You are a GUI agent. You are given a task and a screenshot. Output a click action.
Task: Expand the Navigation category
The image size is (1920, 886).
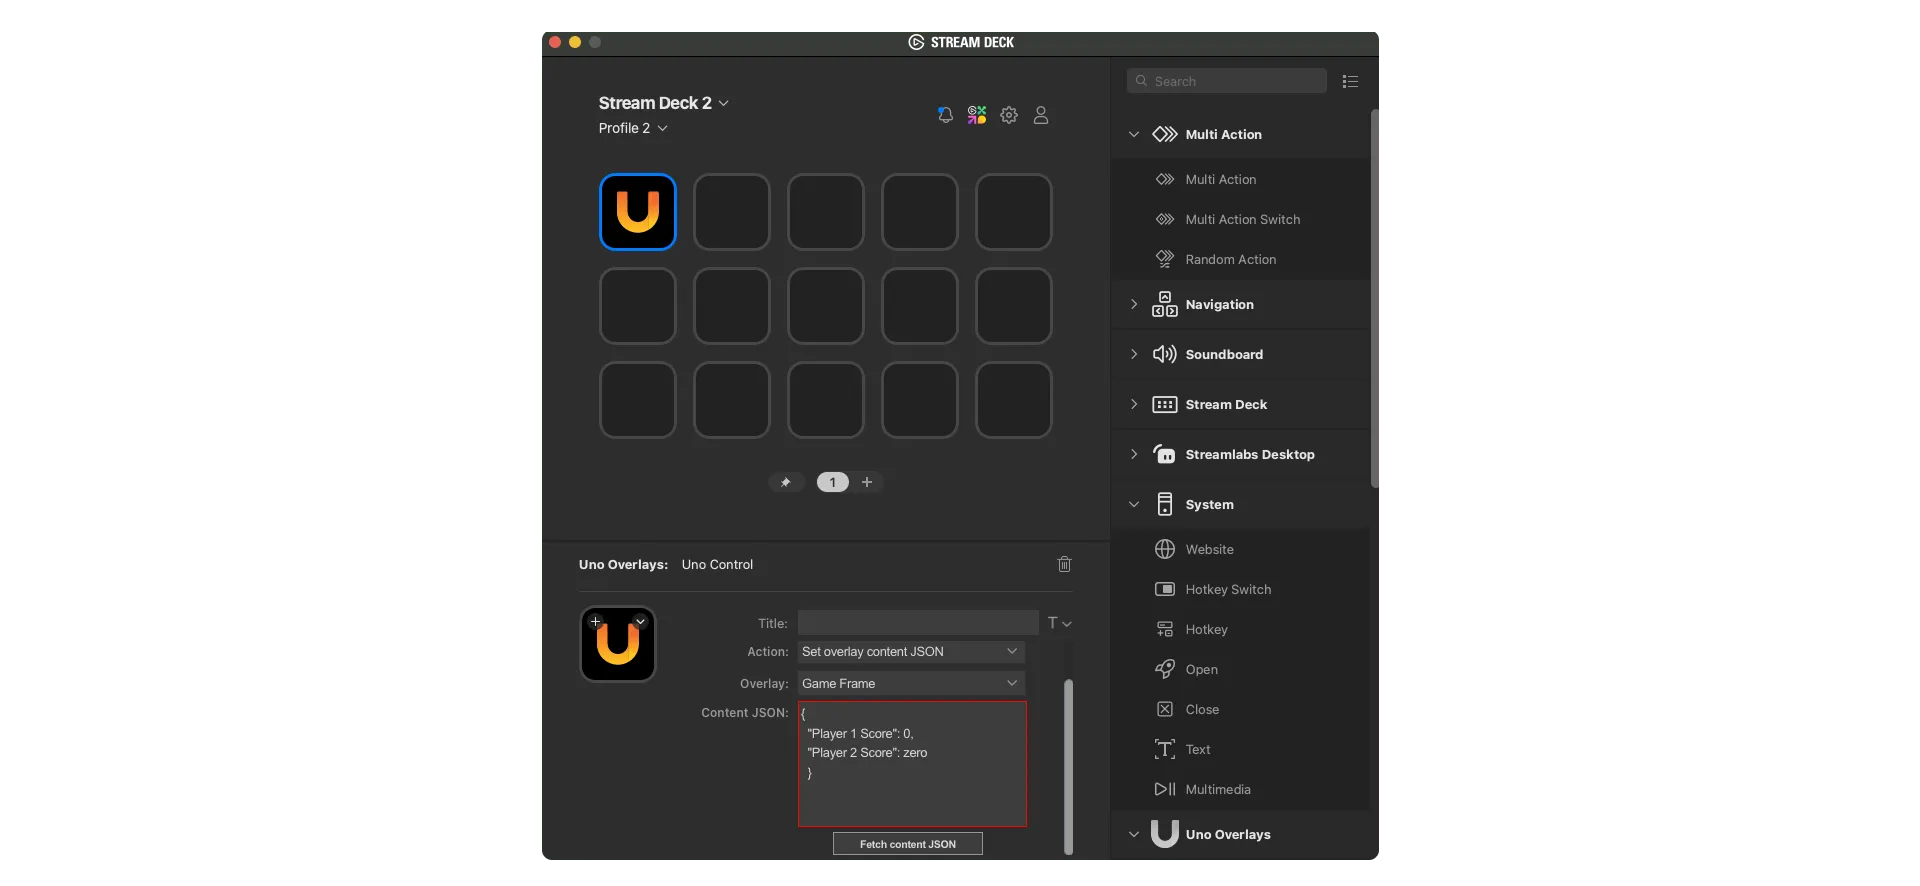[x=1134, y=304]
